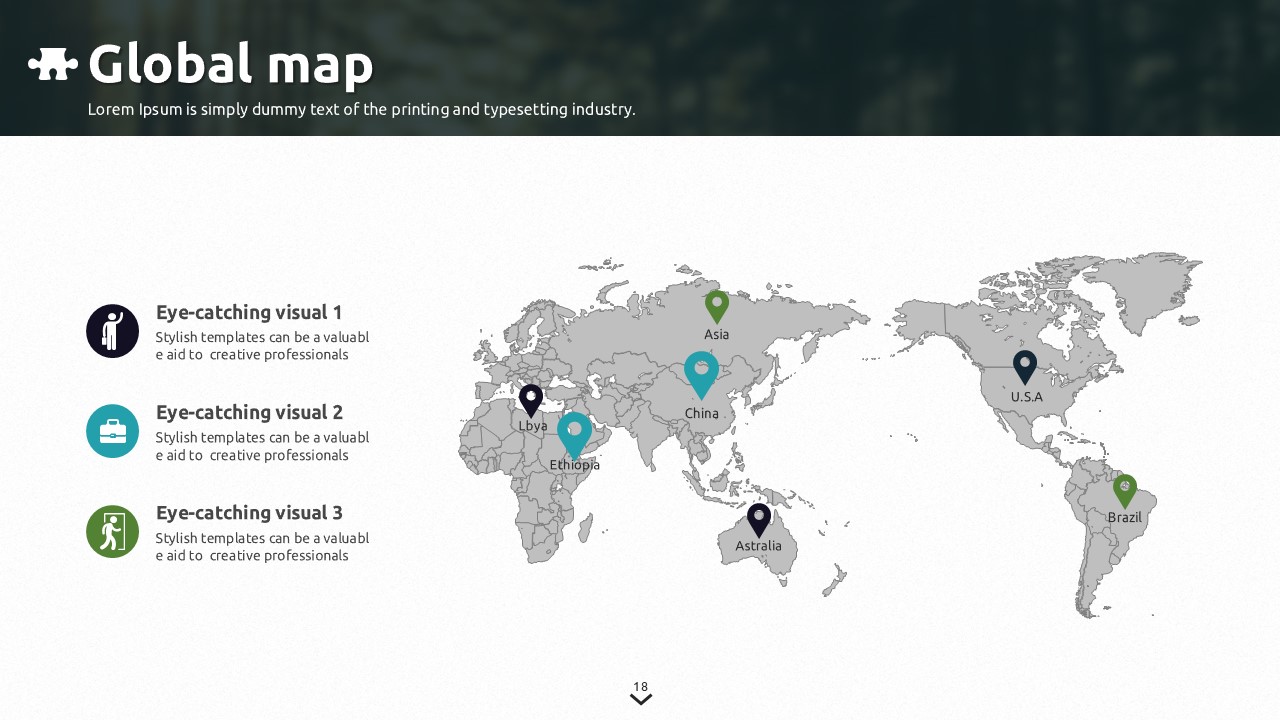
Task: Click the 'Eye-catching visual 2' heading
Action: 249,412
